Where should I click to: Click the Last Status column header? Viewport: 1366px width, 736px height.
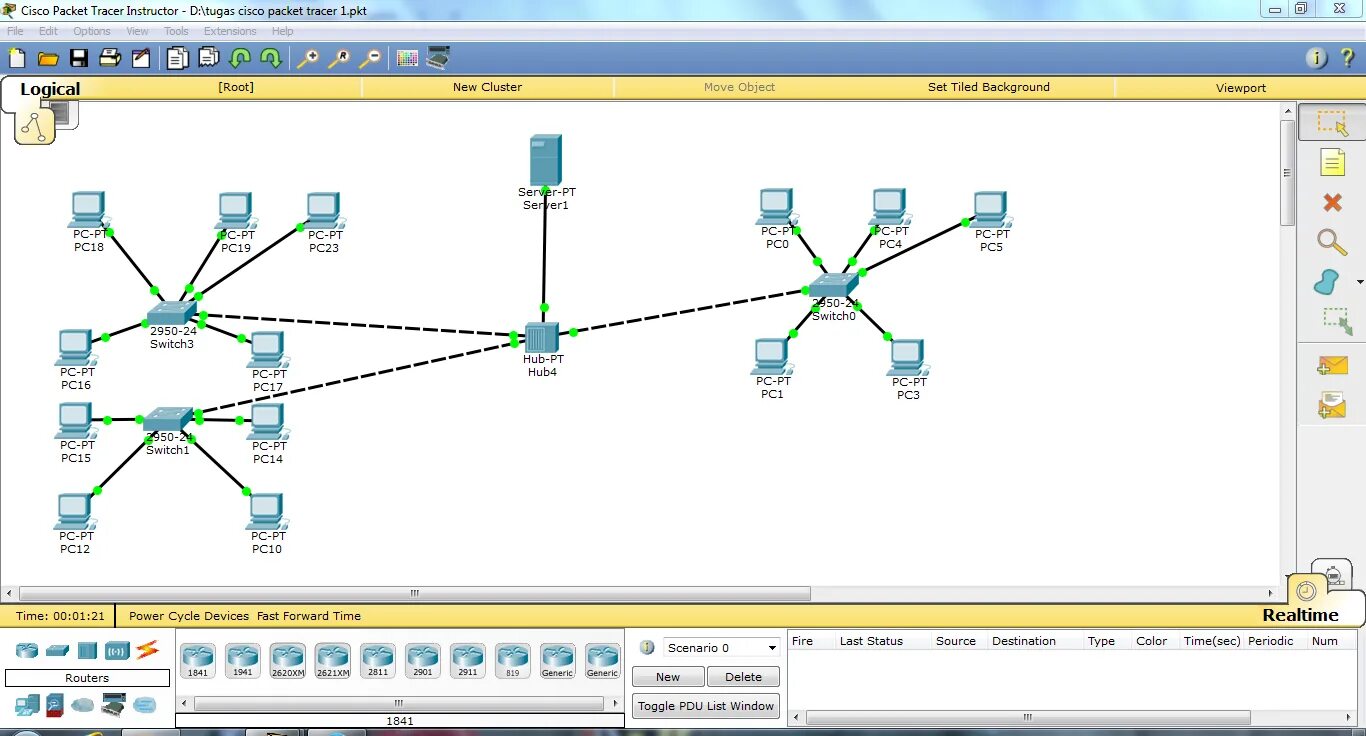click(871, 641)
